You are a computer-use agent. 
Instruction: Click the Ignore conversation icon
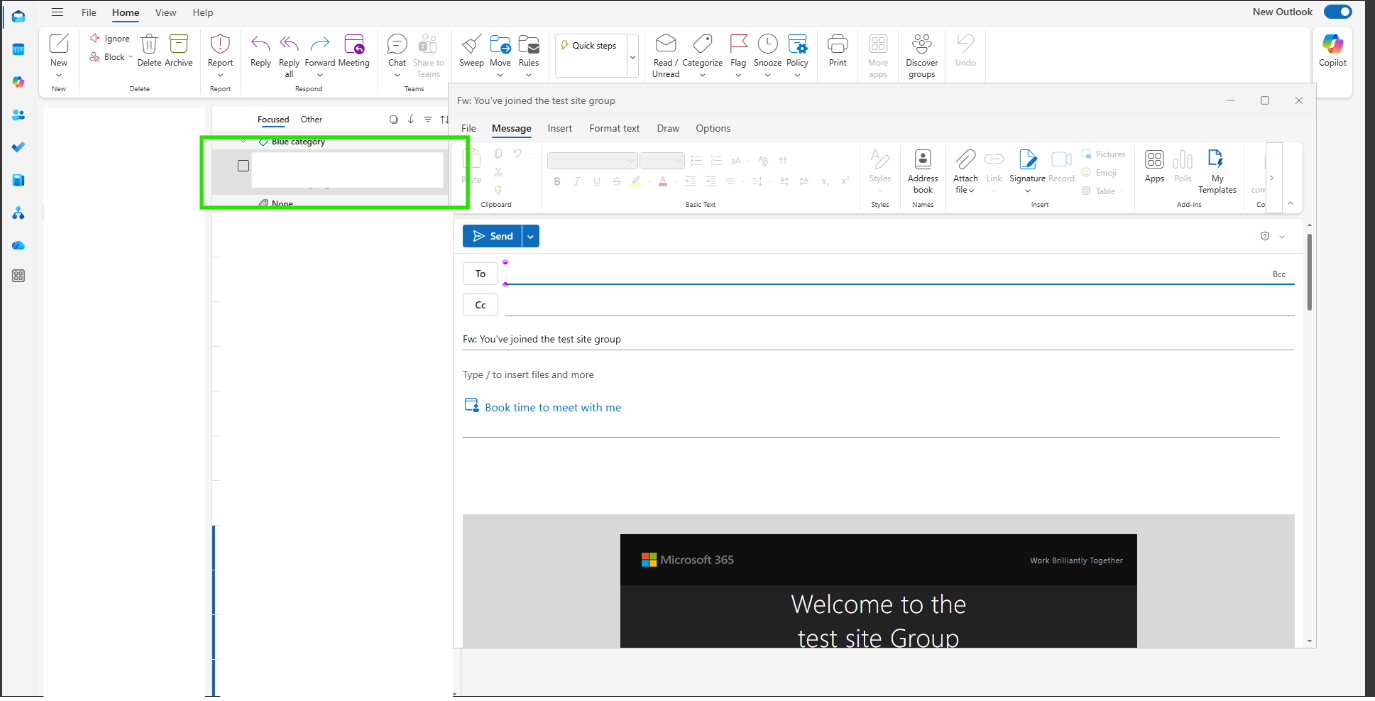pyautogui.click(x=110, y=38)
